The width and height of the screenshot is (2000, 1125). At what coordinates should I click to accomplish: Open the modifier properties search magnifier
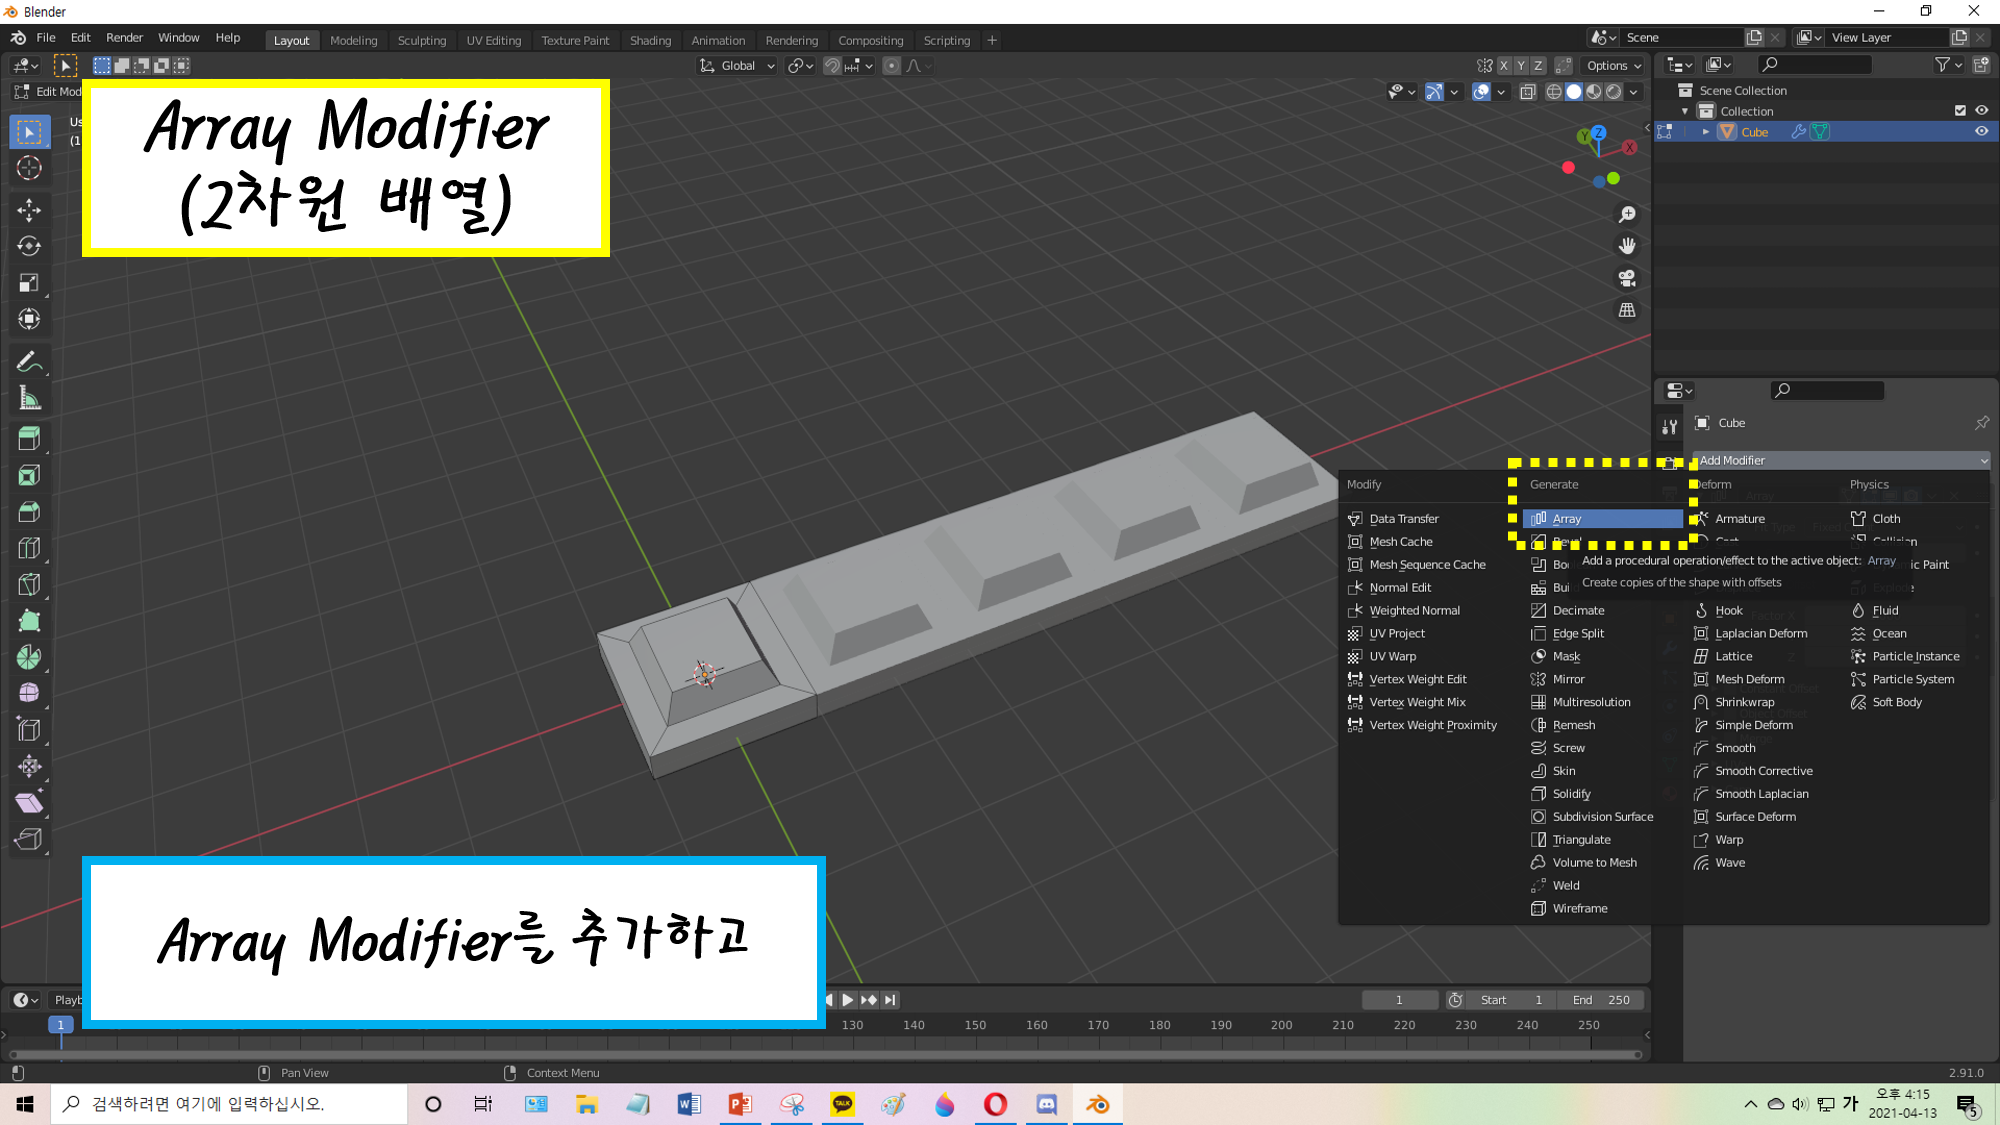point(1783,390)
